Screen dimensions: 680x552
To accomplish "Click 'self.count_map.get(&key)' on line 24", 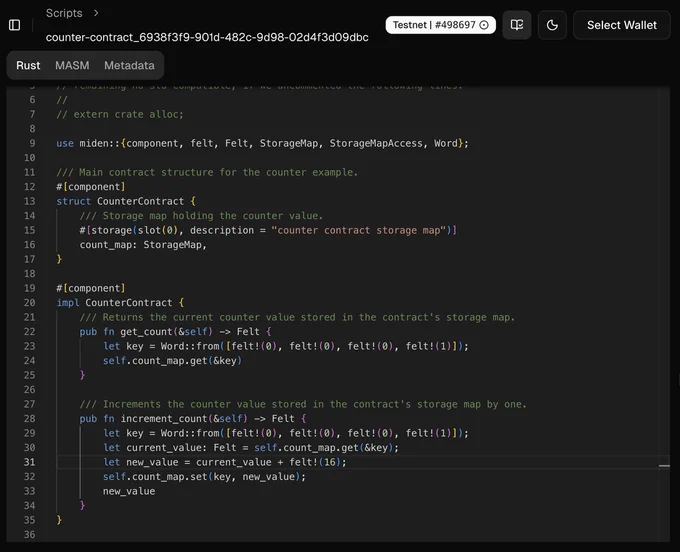I will click(x=172, y=361).
